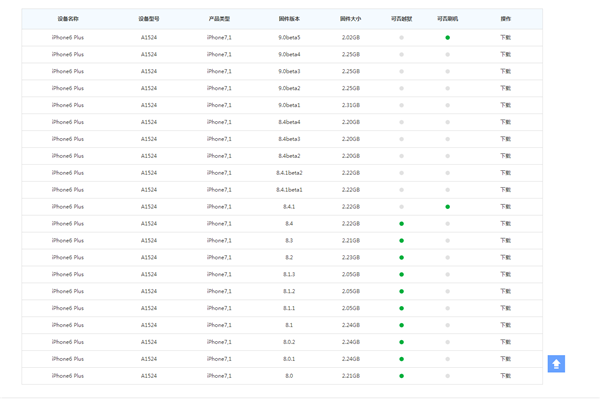
Task: Click 下载 for firmware 8.4beta4
Action: click(x=505, y=122)
